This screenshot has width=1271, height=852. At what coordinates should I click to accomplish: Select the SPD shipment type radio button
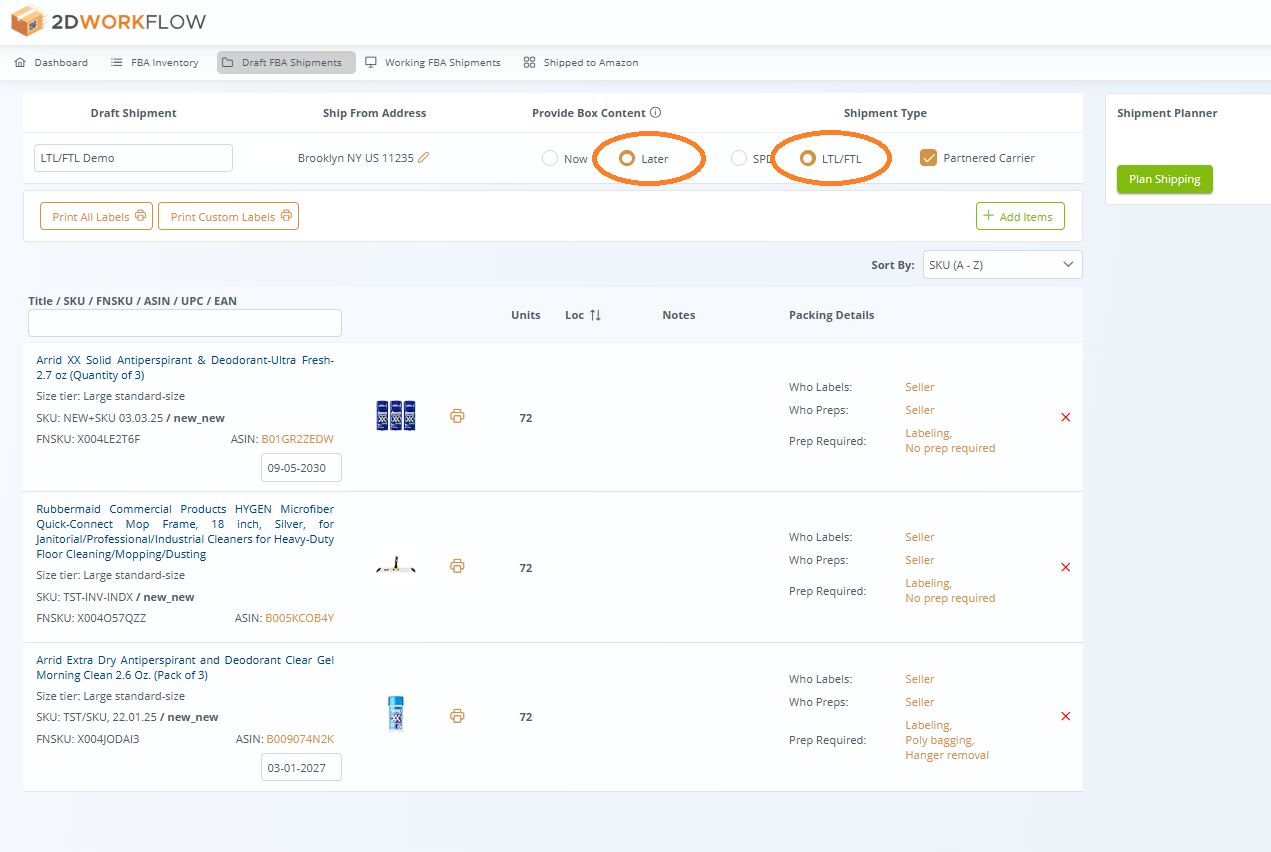click(x=738, y=157)
